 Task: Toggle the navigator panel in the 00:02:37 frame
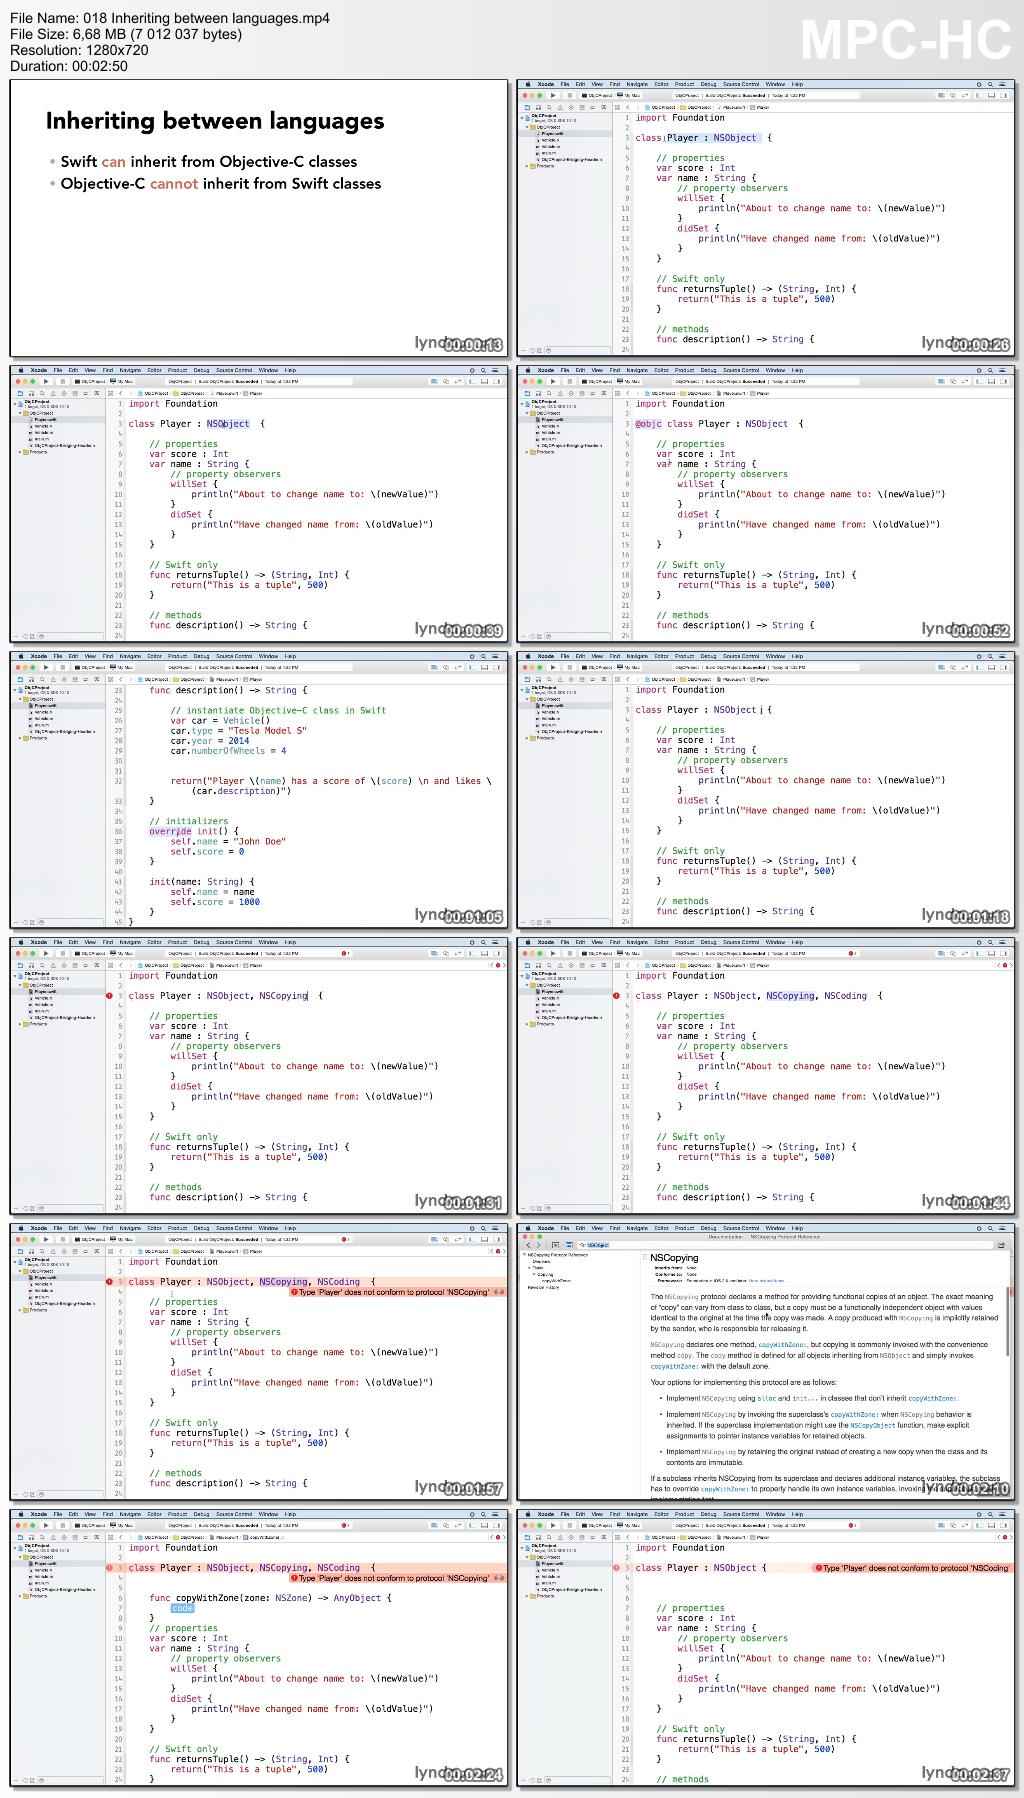(x=980, y=1525)
